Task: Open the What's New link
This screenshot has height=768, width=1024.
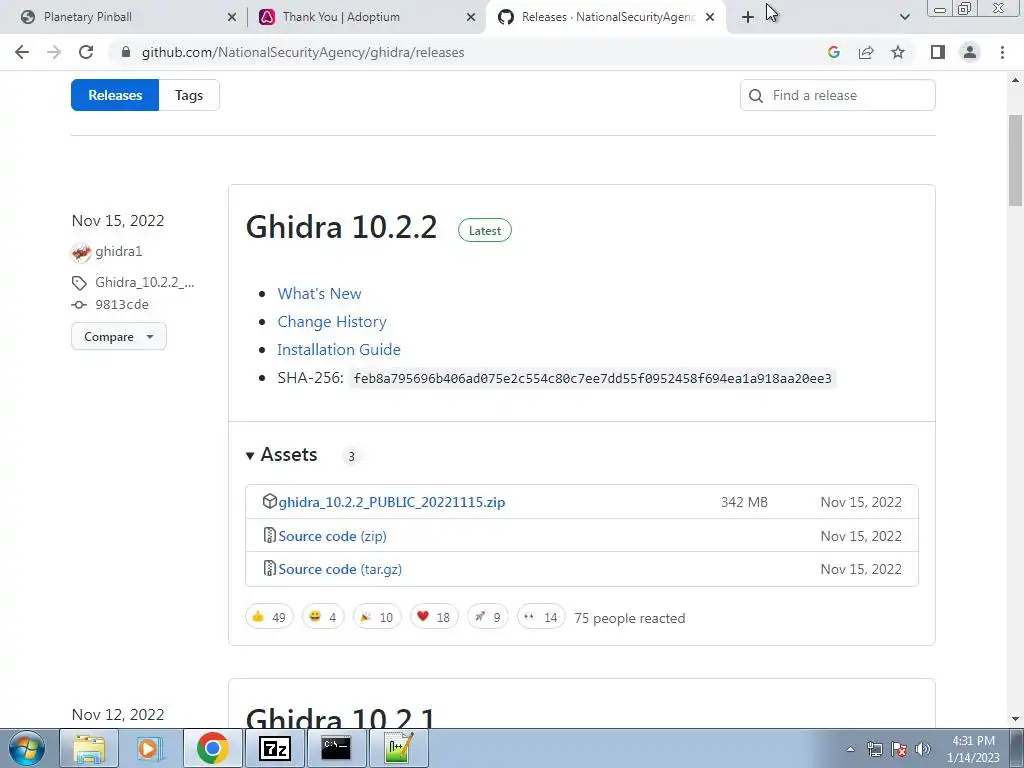Action: tap(319, 294)
